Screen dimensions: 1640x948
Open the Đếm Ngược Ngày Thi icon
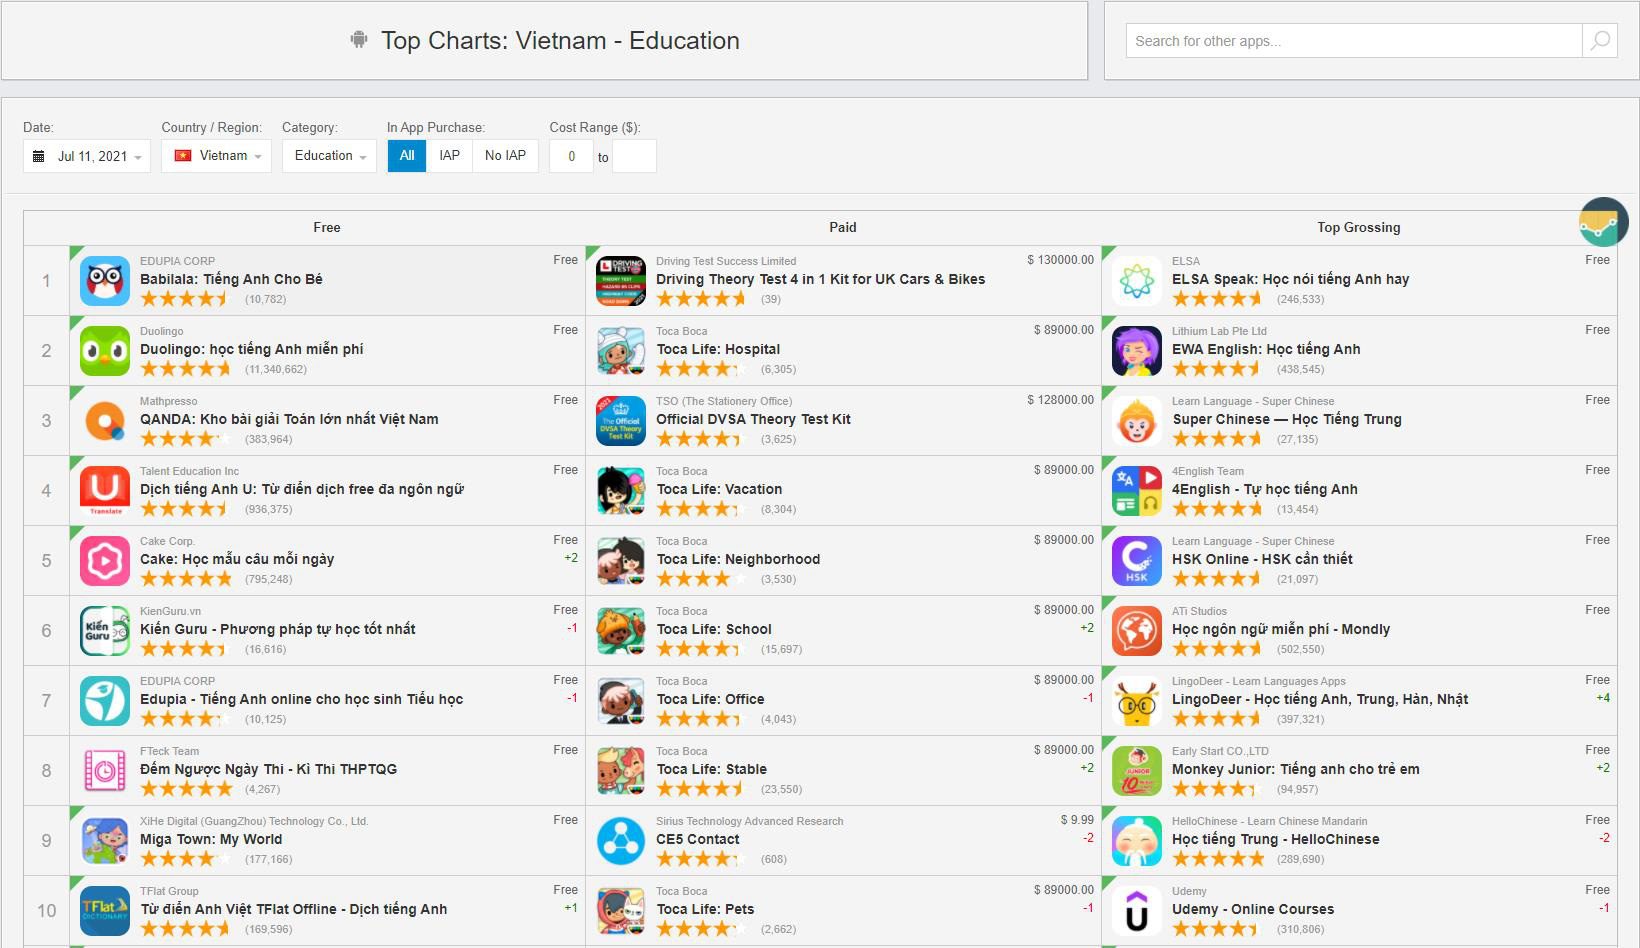(x=105, y=771)
